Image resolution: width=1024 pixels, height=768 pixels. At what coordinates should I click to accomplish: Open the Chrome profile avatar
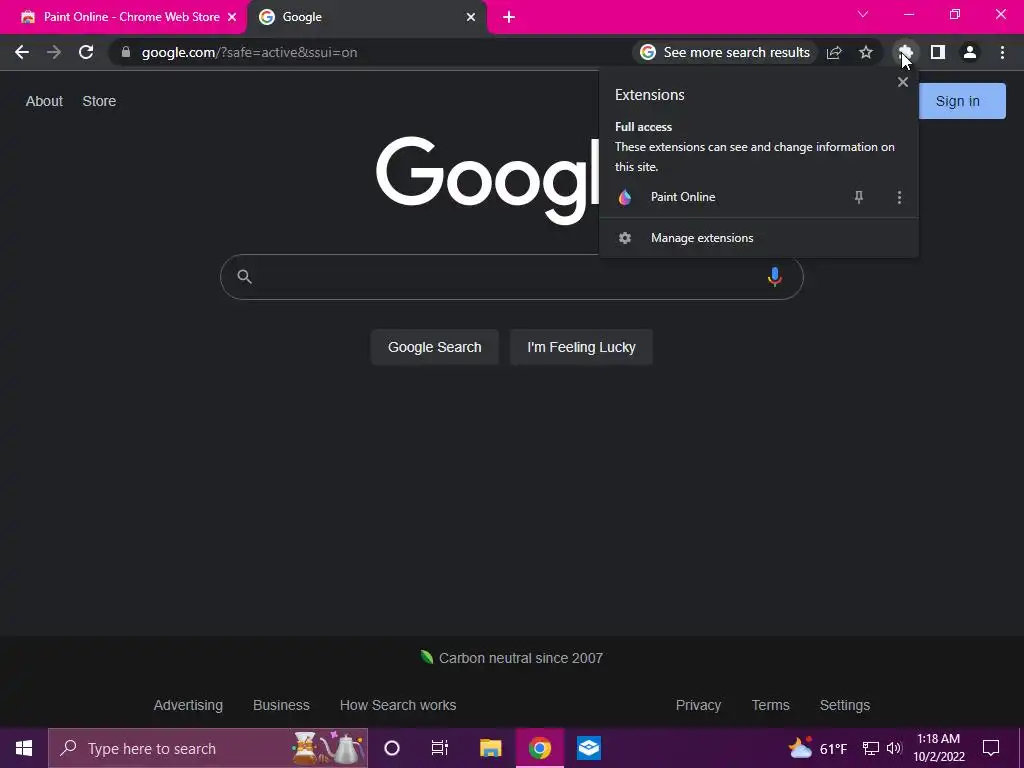pos(970,52)
